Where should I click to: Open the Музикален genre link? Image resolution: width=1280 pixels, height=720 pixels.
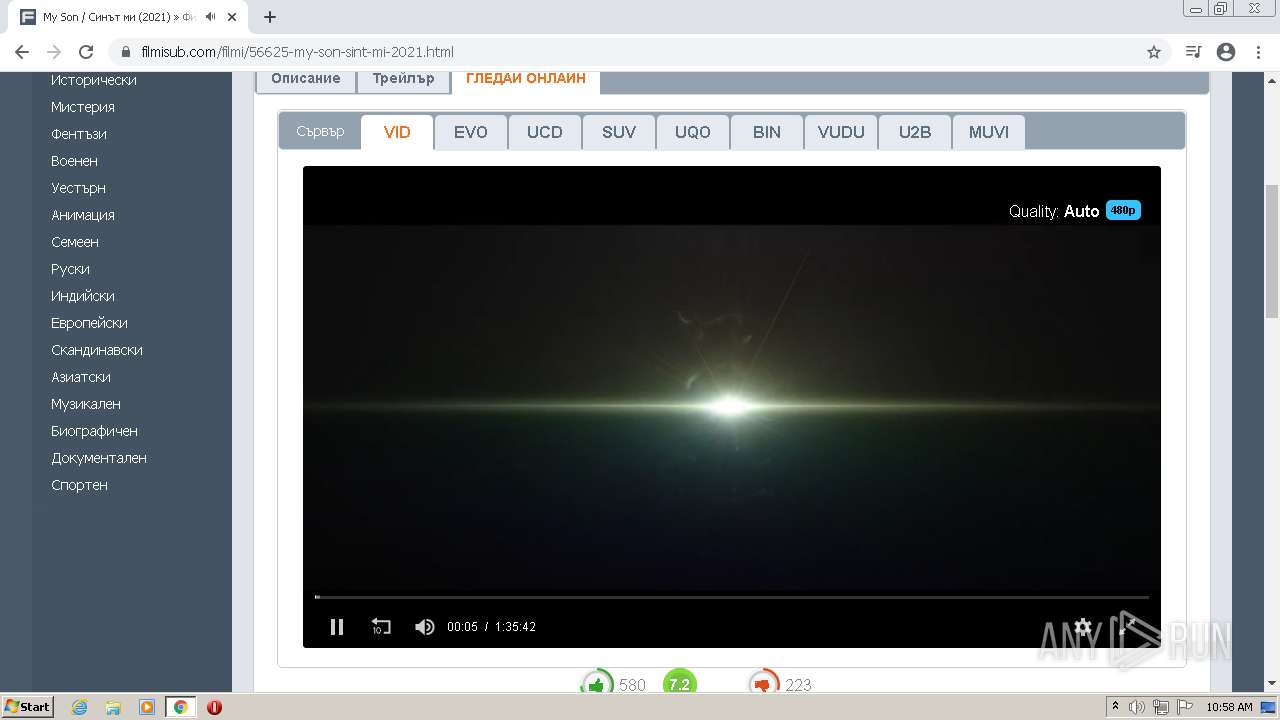[x=86, y=404]
